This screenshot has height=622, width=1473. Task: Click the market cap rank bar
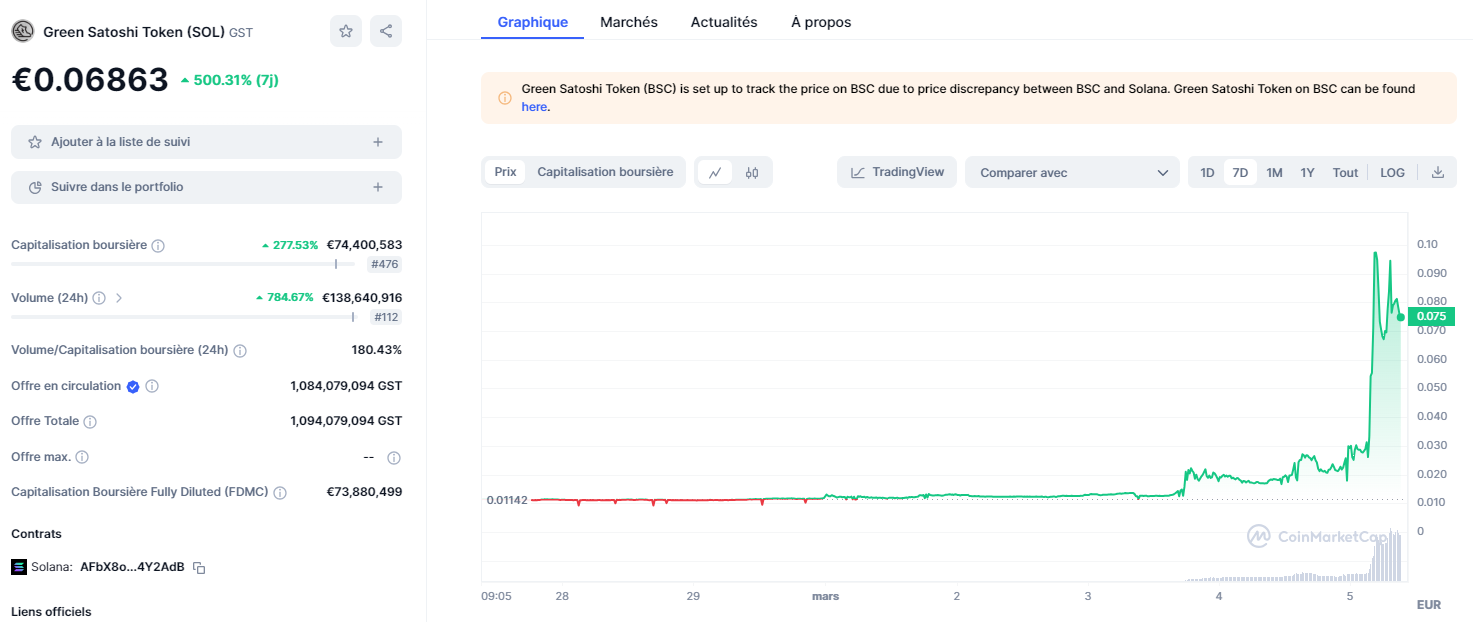182,264
